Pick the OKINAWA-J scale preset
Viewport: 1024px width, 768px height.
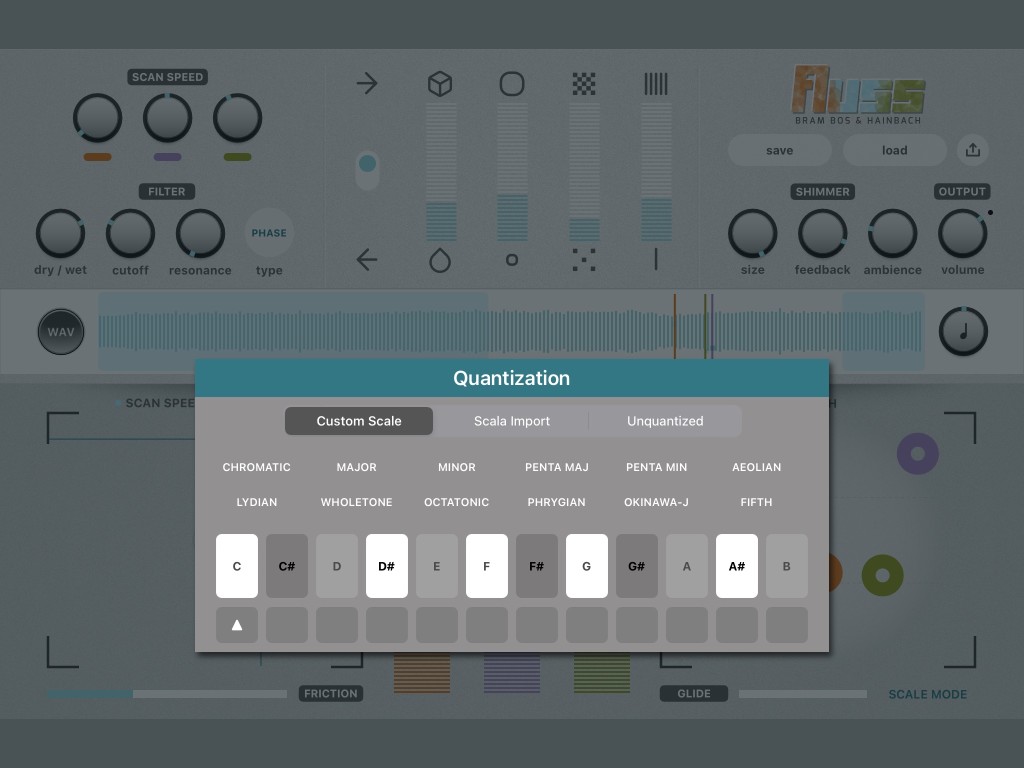656,502
